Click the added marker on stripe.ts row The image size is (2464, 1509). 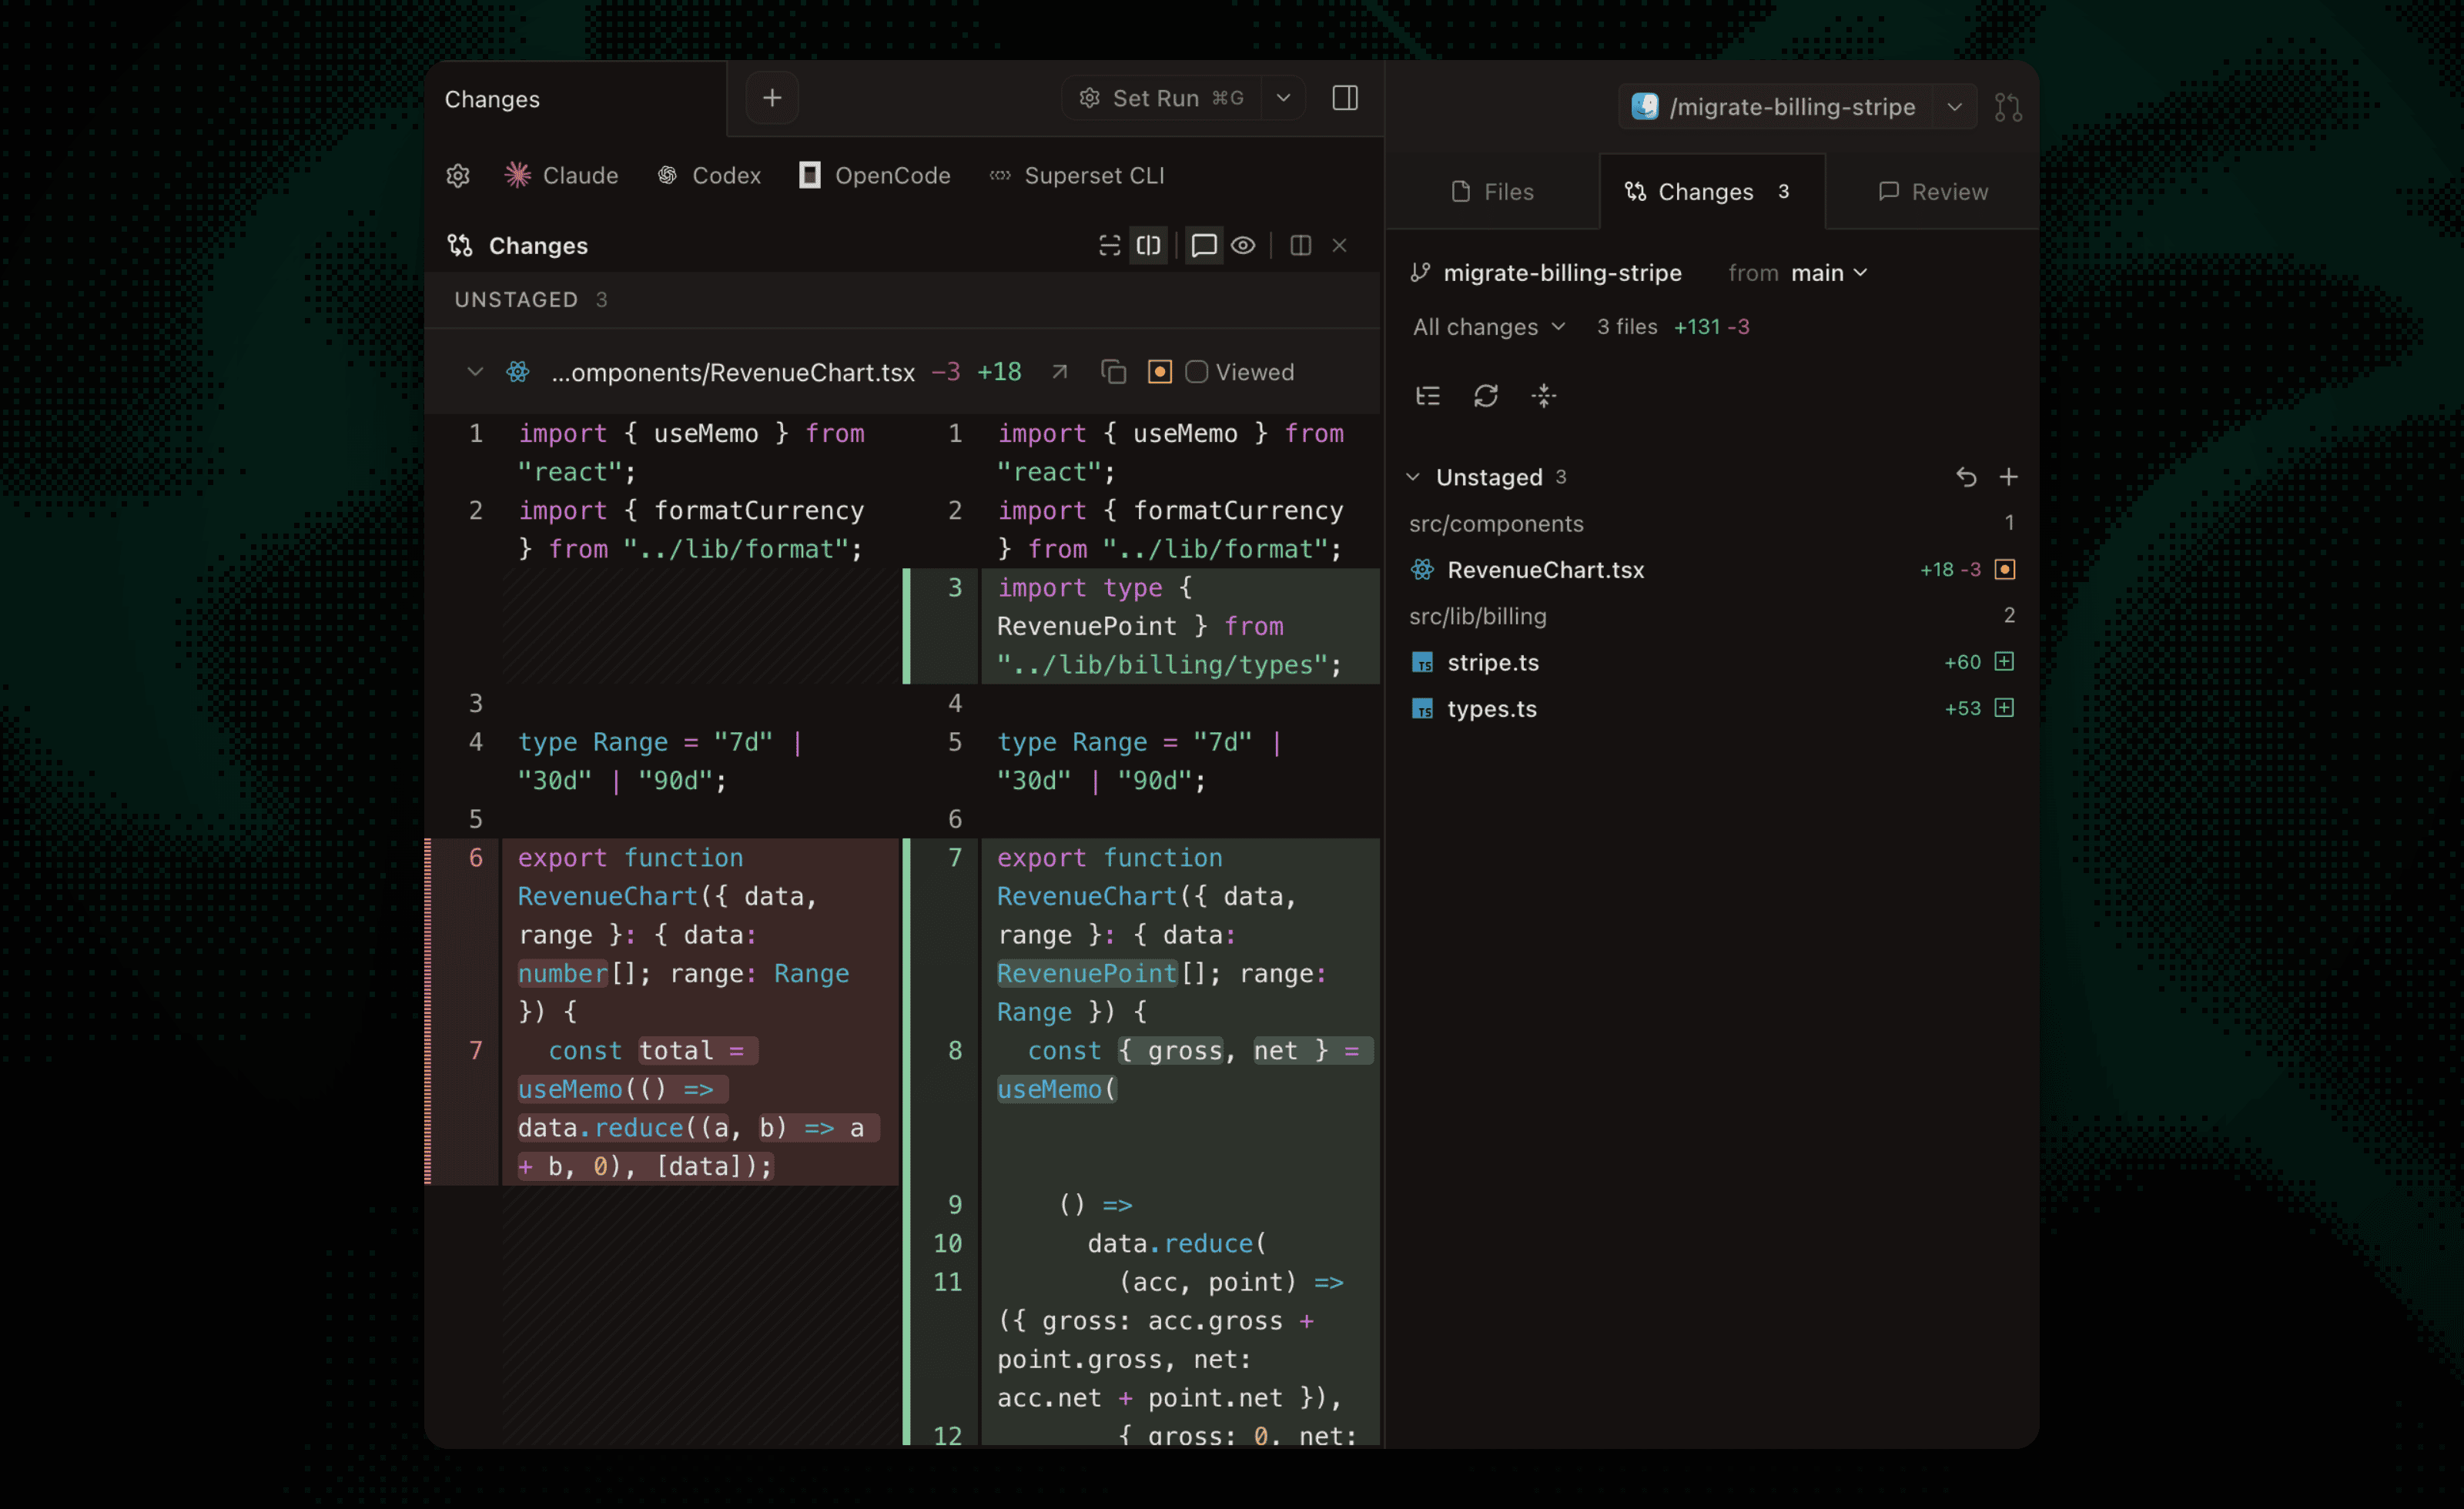(x=2004, y=661)
